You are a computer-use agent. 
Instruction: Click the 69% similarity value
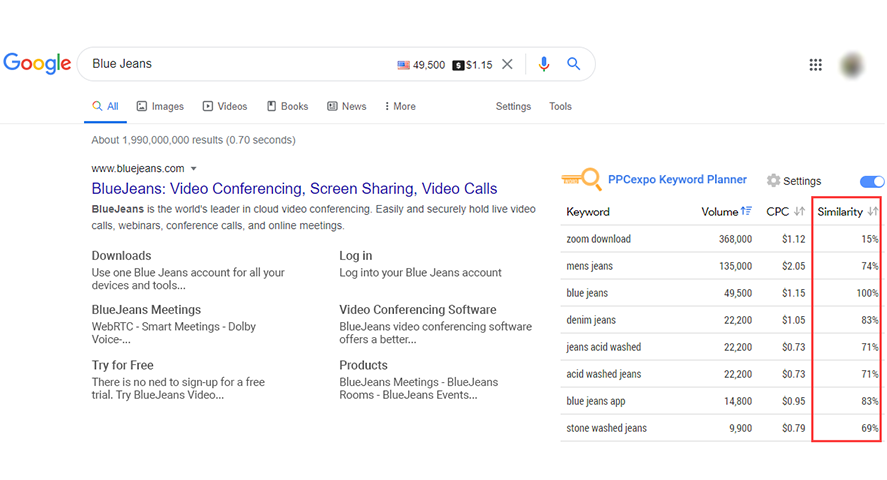click(x=869, y=429)
